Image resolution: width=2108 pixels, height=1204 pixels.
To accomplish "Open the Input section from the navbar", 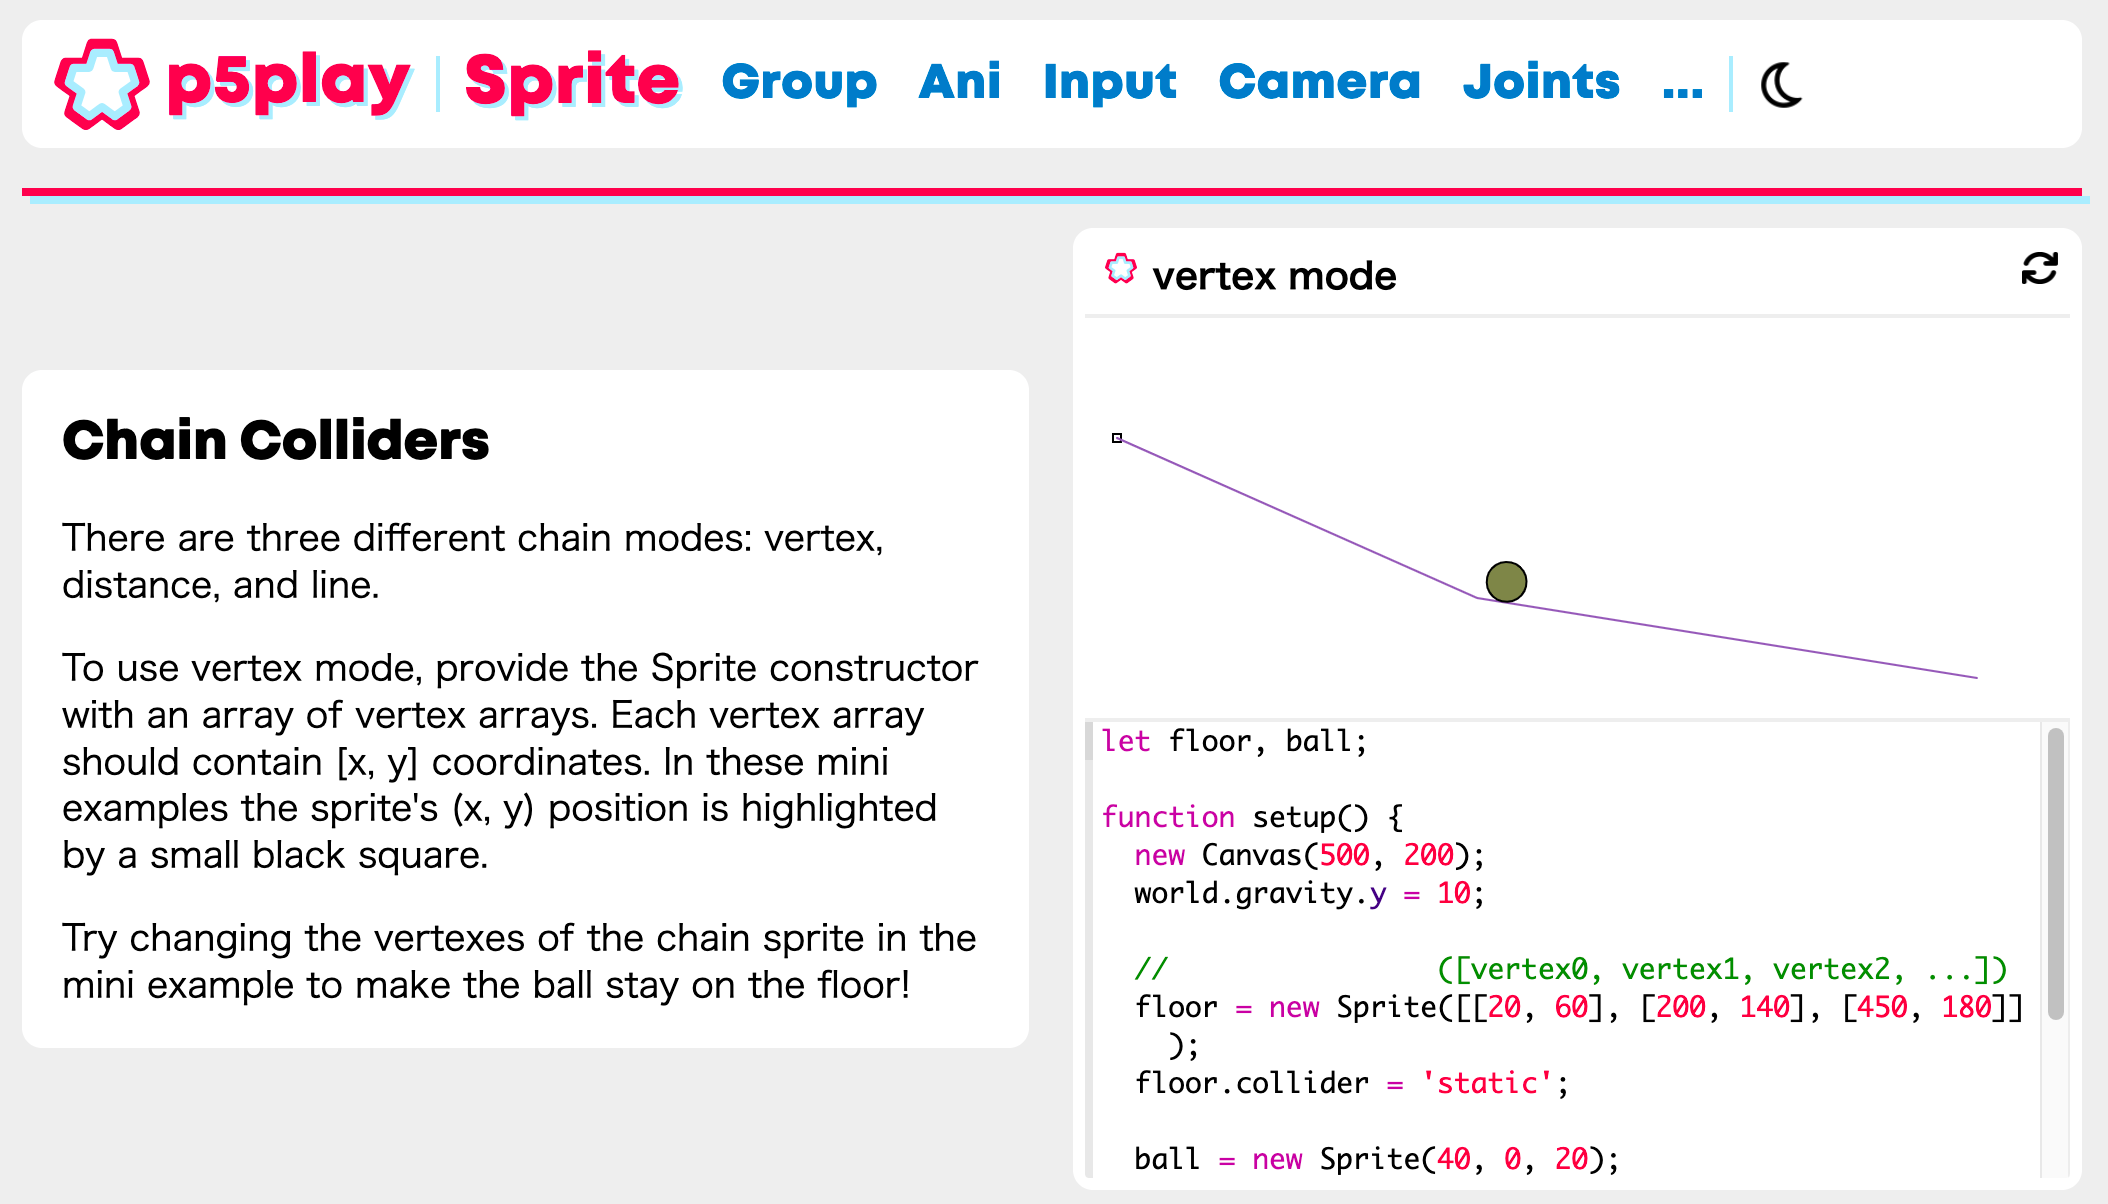I will tap(1110, 83).
